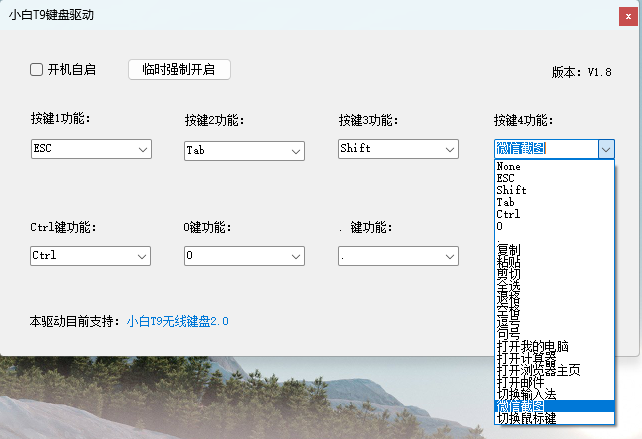Open the 小白T9无线键盘2.0 link

point(178,321)
